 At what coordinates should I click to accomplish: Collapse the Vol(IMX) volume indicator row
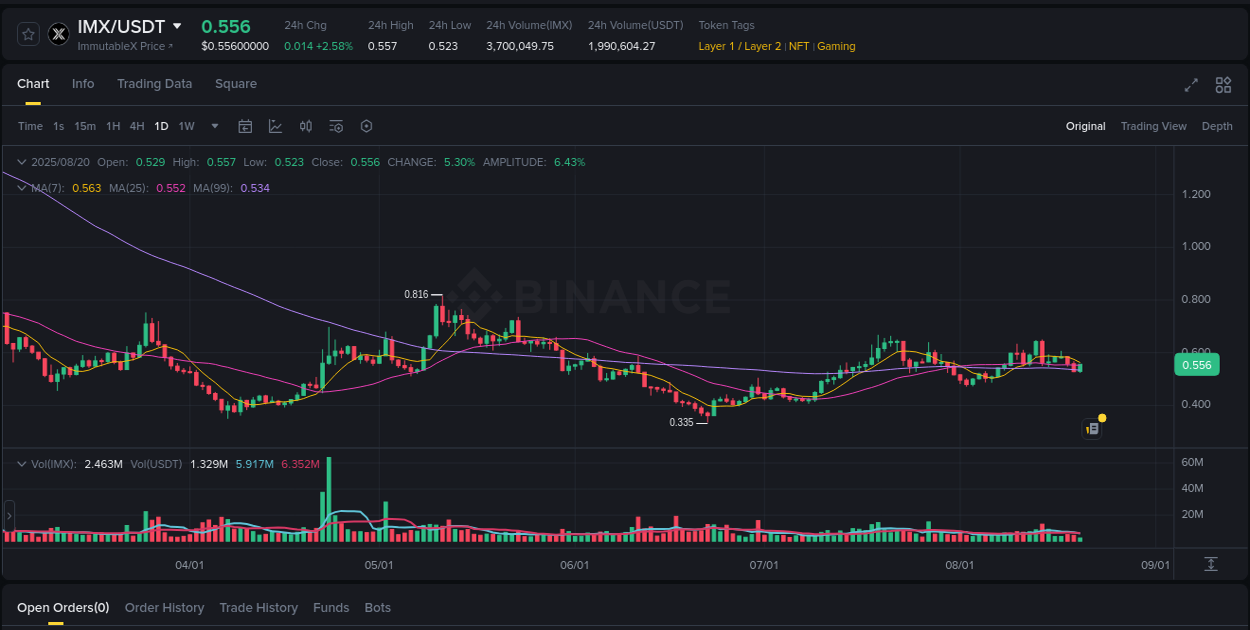[x=22, y=463]
